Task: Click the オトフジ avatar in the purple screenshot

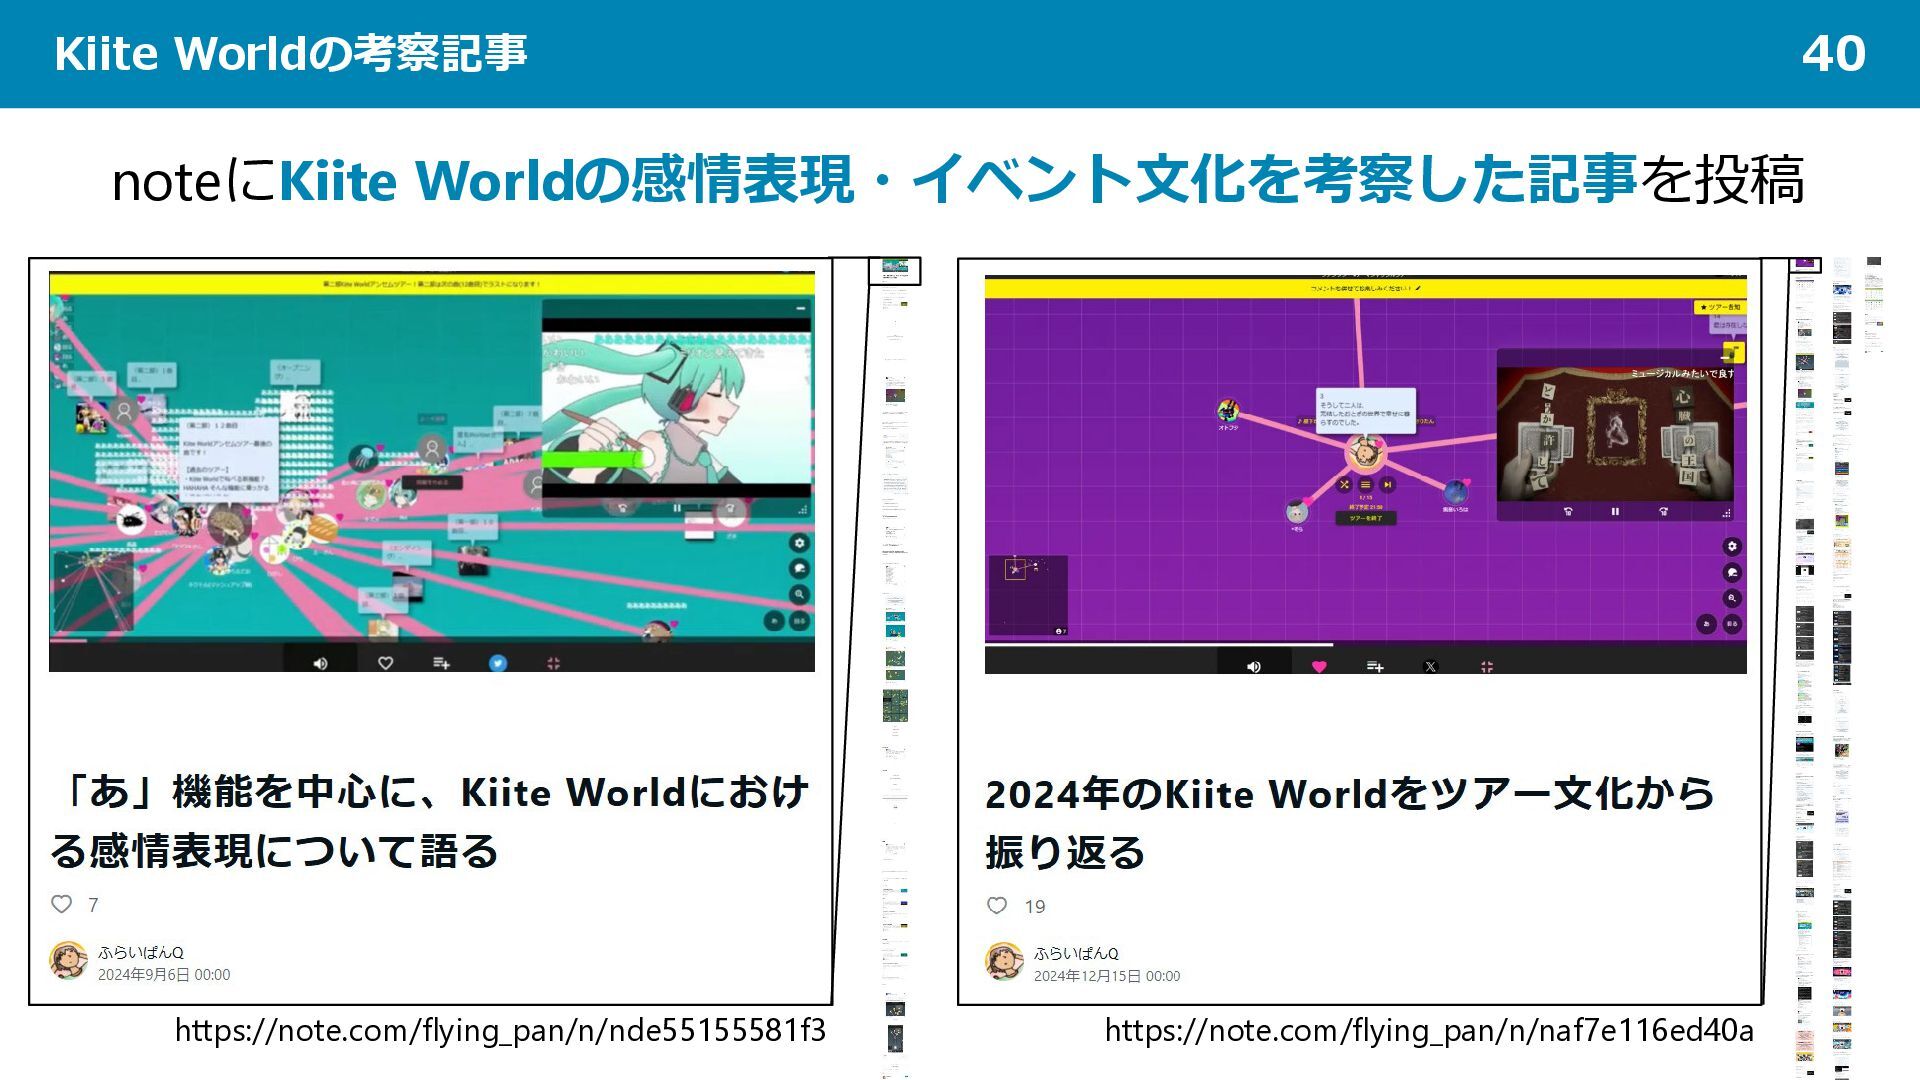Action: coord(1228,410)
